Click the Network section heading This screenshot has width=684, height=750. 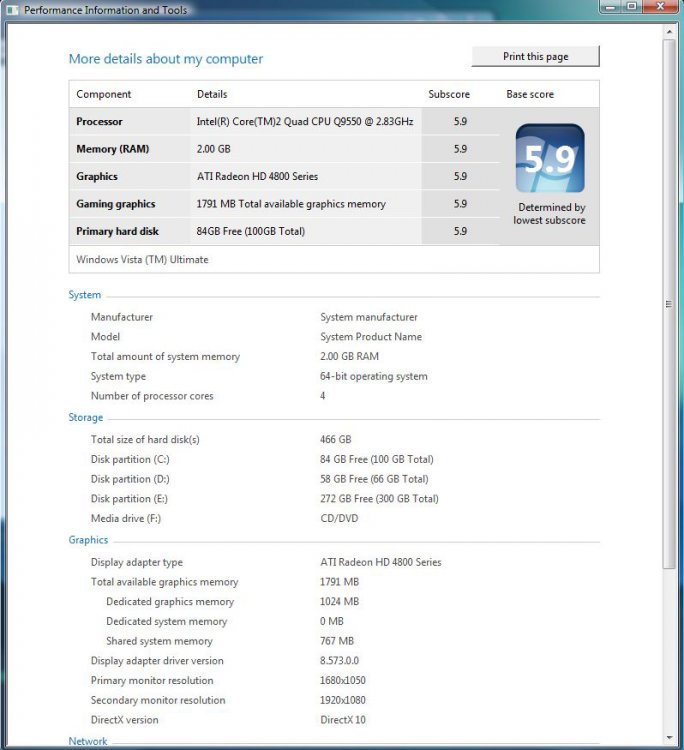pos(88,741)
